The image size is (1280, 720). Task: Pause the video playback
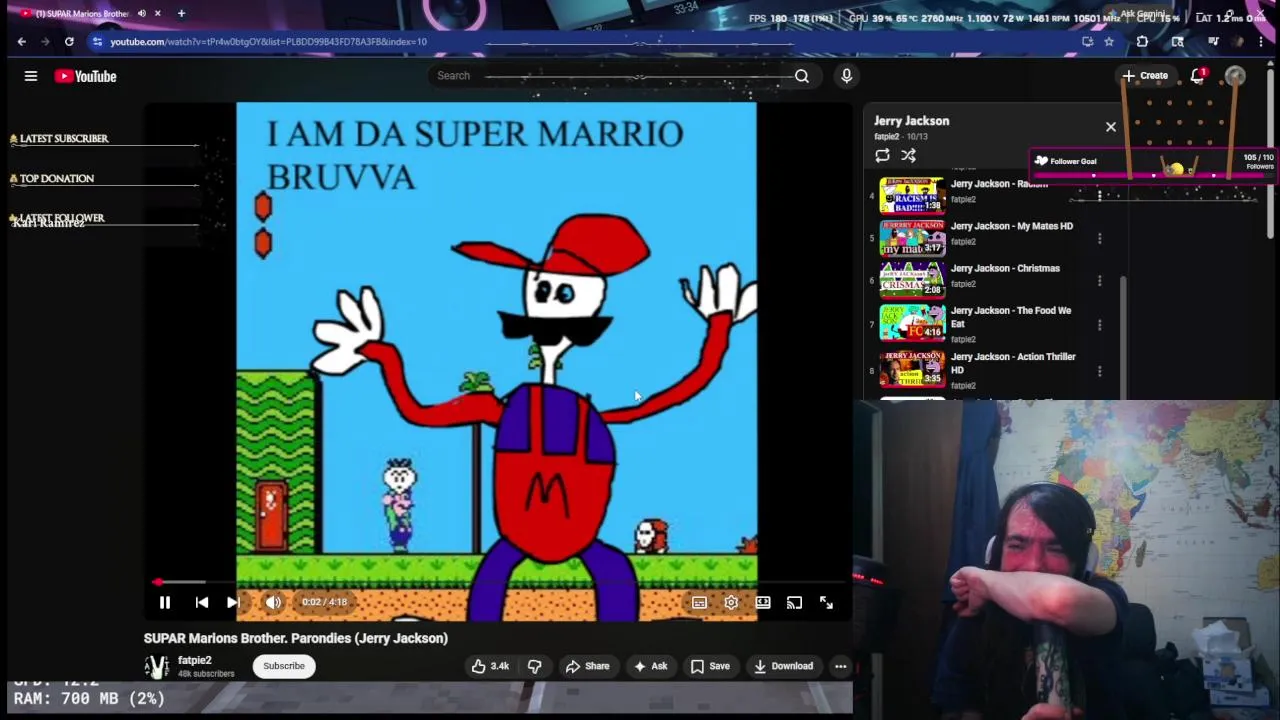coord(165,602)
